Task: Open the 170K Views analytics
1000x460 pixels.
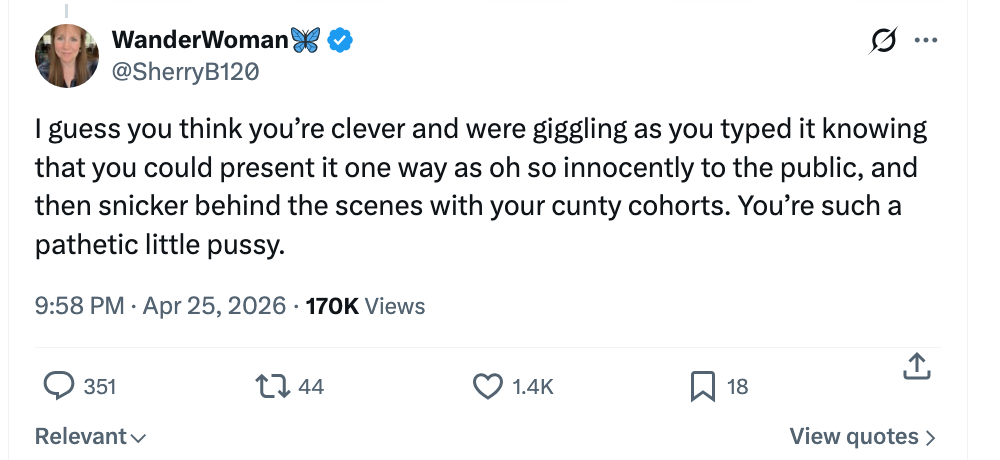Action: 365,306
